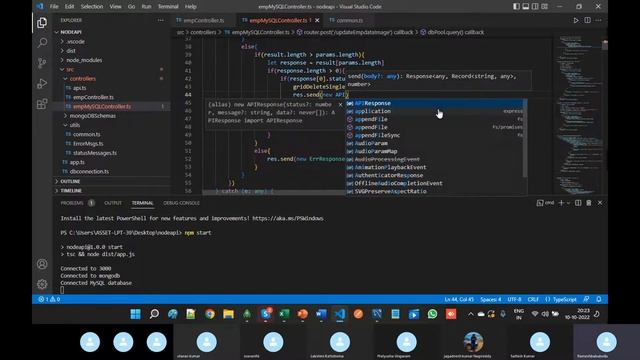Open the Manage gear icon
The width and height of the screenshot is (640, 360).
42,284
